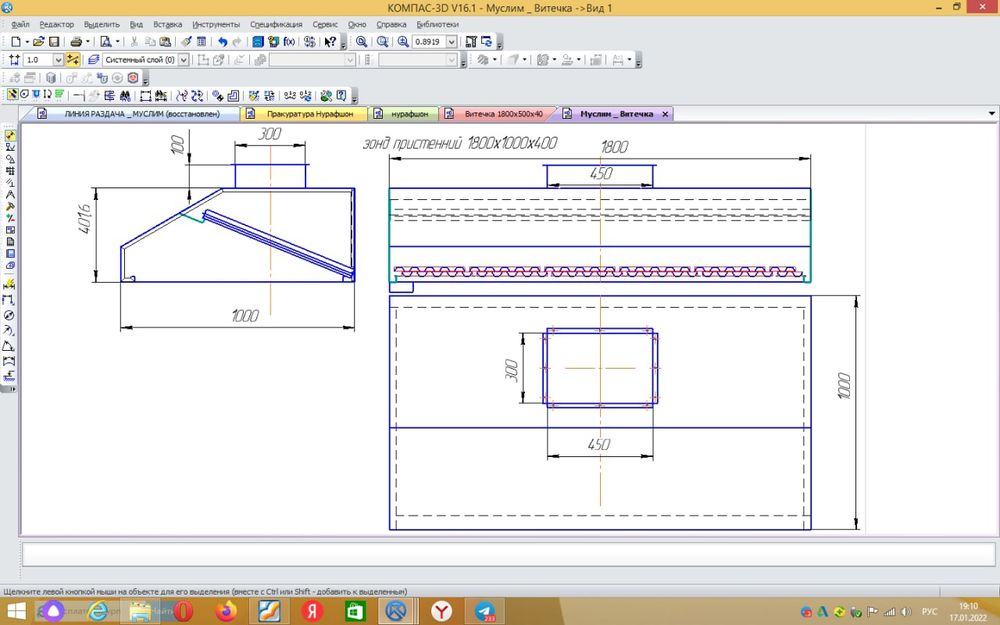Click the zoom-in magnifier icon
This screenshot has width=1000, height=625.
tap(403, 42)
